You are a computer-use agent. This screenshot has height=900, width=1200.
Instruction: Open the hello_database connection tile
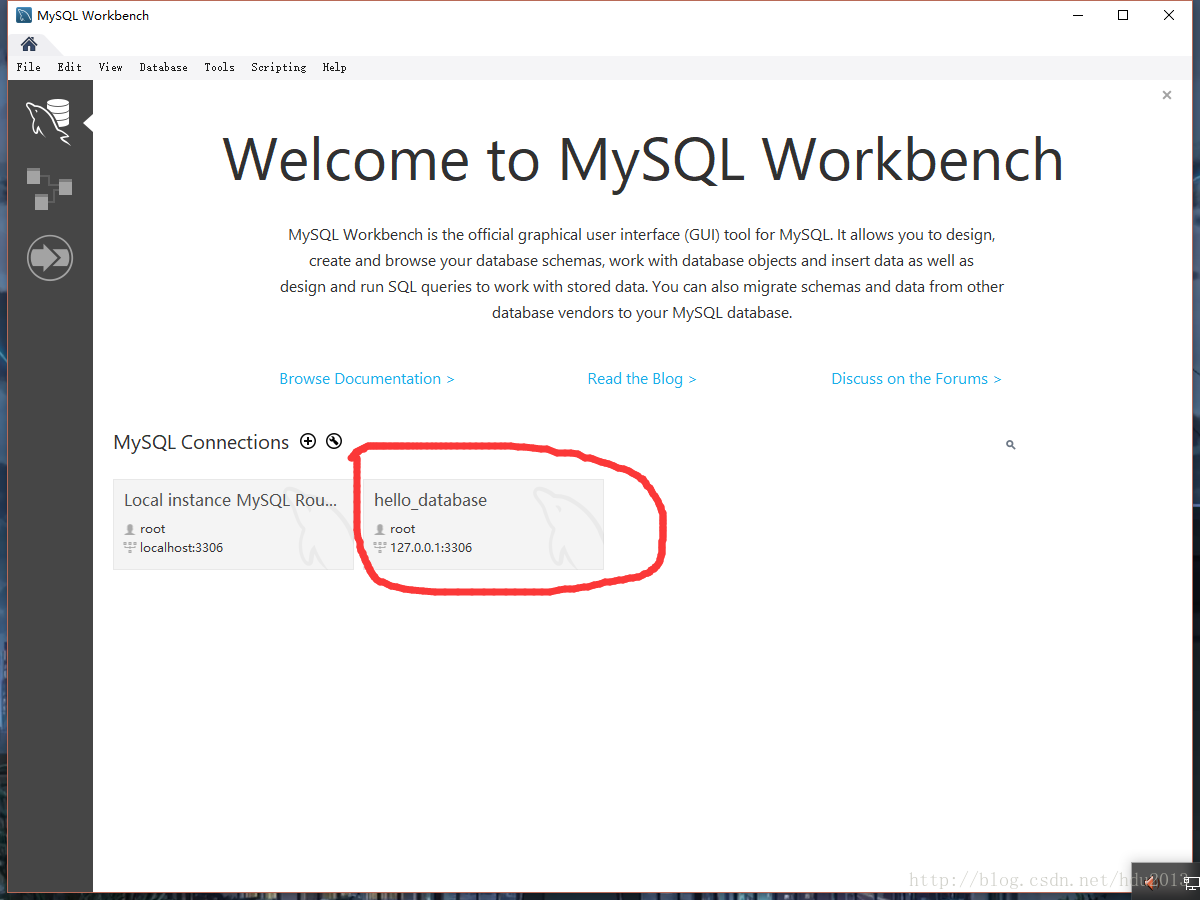click(x=483, y=524)
